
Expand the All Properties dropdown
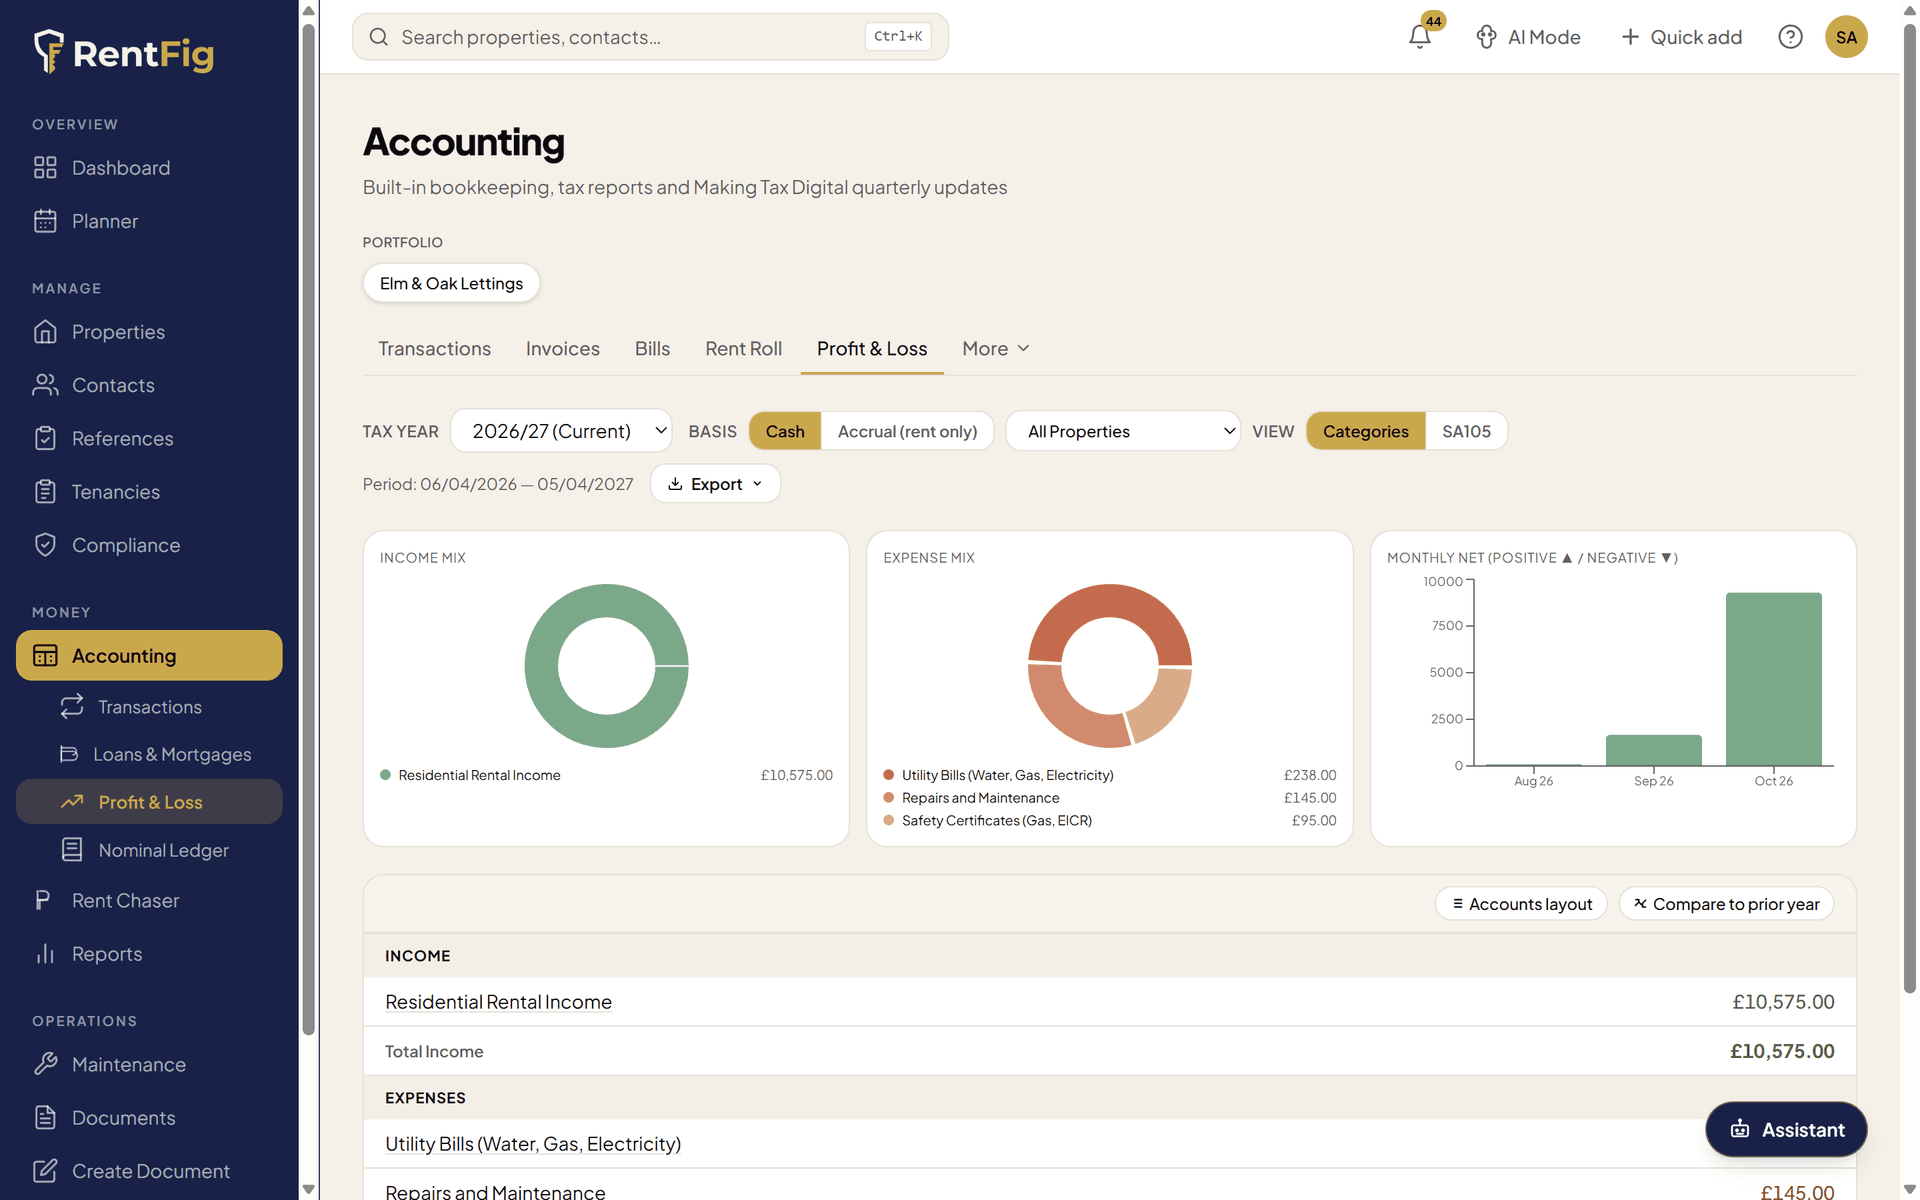click(1123, 431)
